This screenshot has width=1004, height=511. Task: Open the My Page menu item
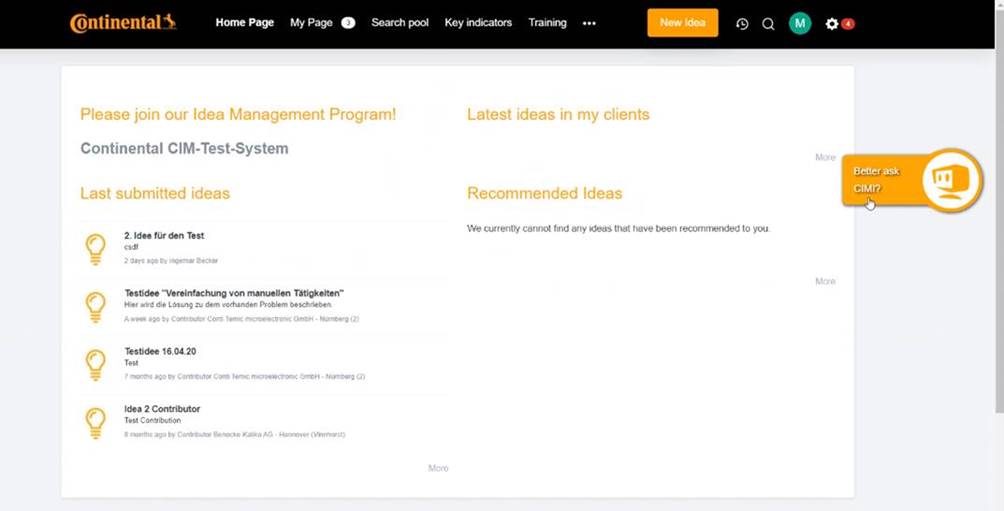[311, 23]
